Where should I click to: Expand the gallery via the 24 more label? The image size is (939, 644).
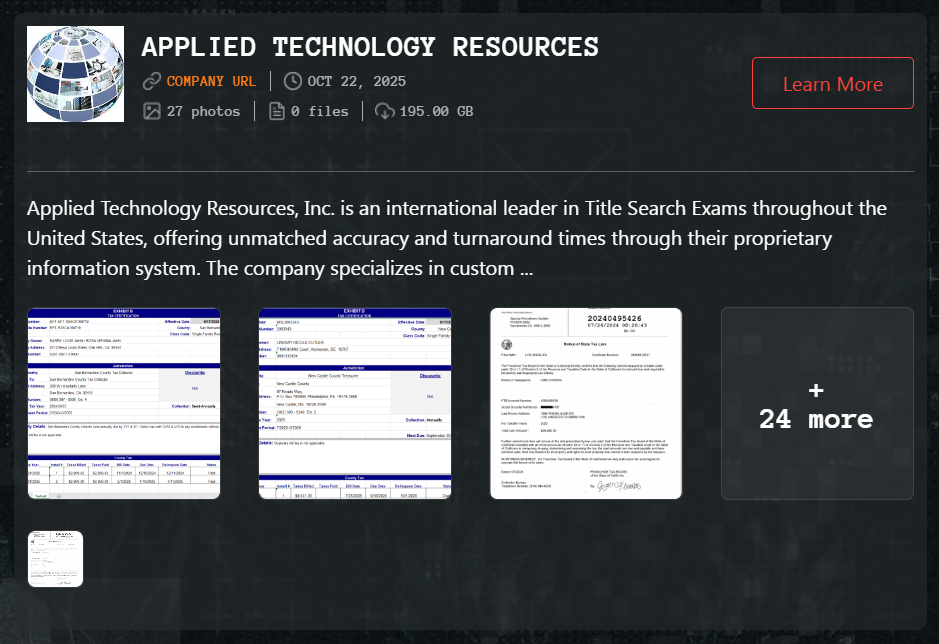pyautogui.click(x=816, y=419)
